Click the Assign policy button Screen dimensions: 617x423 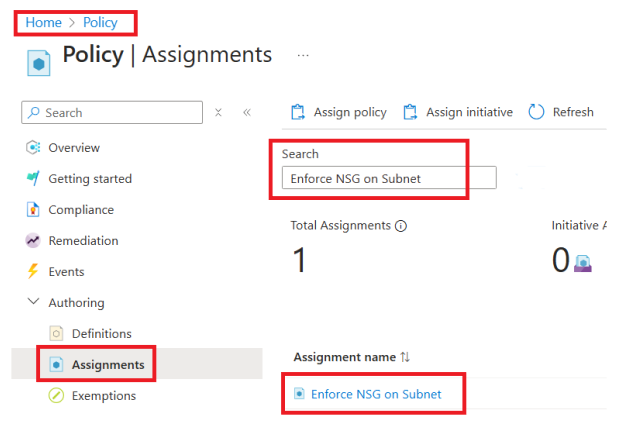(339, 112)
